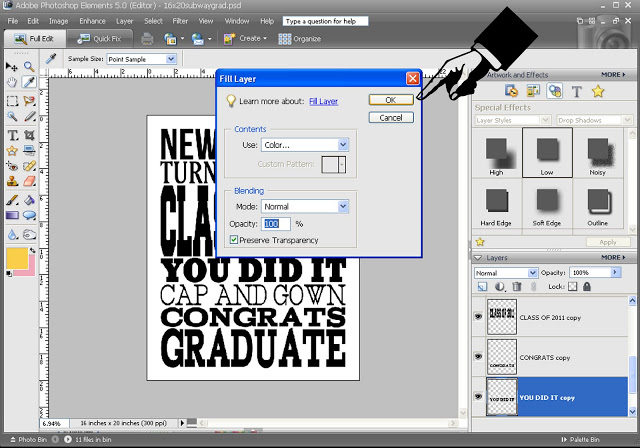Screen dimensions: 640x448
Task: Switch to the Full Edit tab
Action: point(35,39)
